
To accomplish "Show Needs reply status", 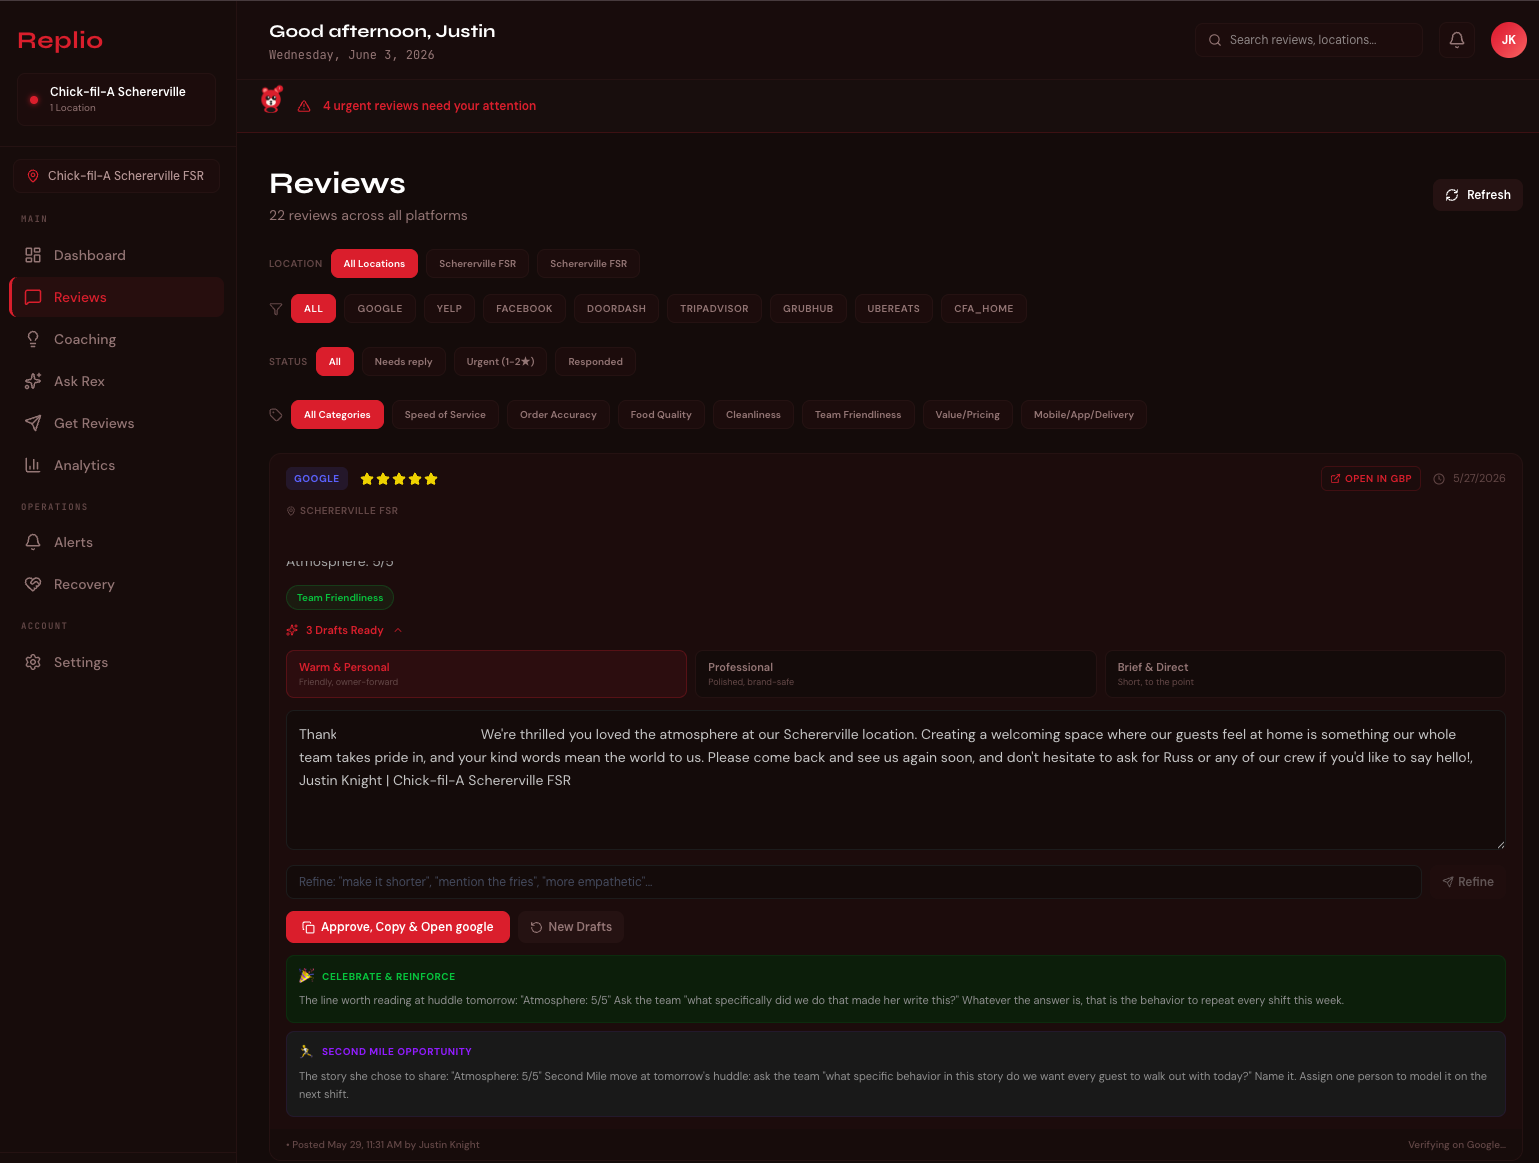I will 403,362.
